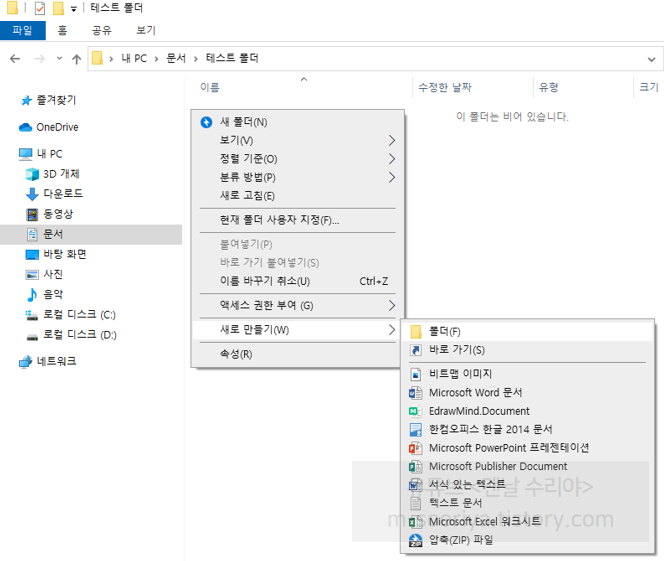Choose 서식 있는 텍스트 from the New submenu
Screen dimensions: 664x561
(x=528, y=485)
